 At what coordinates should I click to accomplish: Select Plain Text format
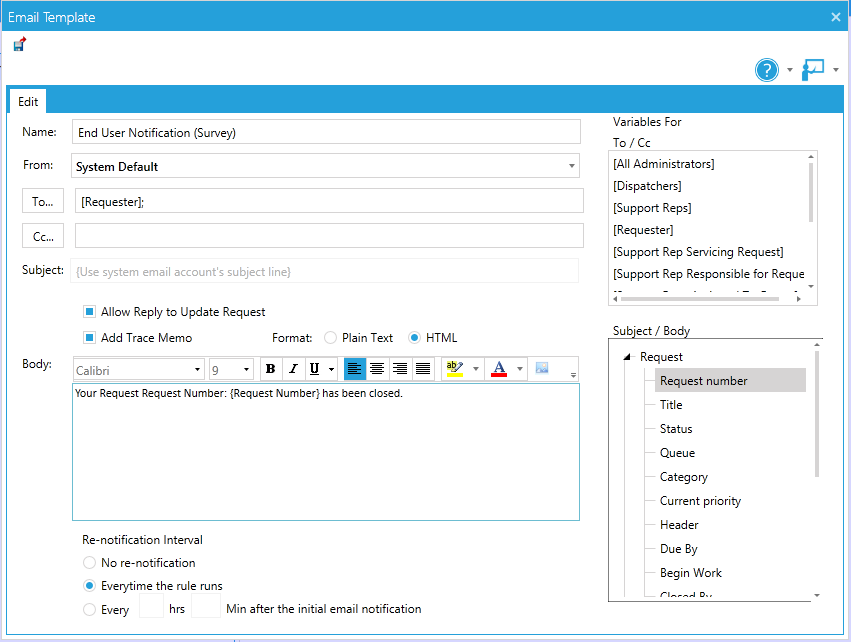click(330, 338)
